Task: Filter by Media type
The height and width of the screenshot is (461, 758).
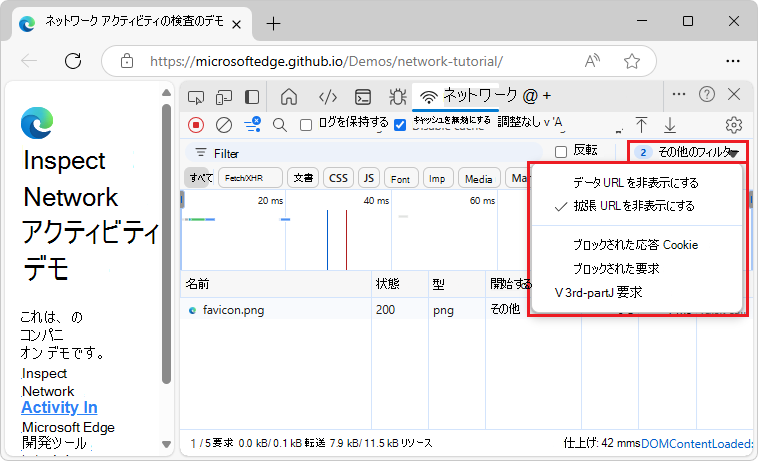Action: tap(479, 178)
